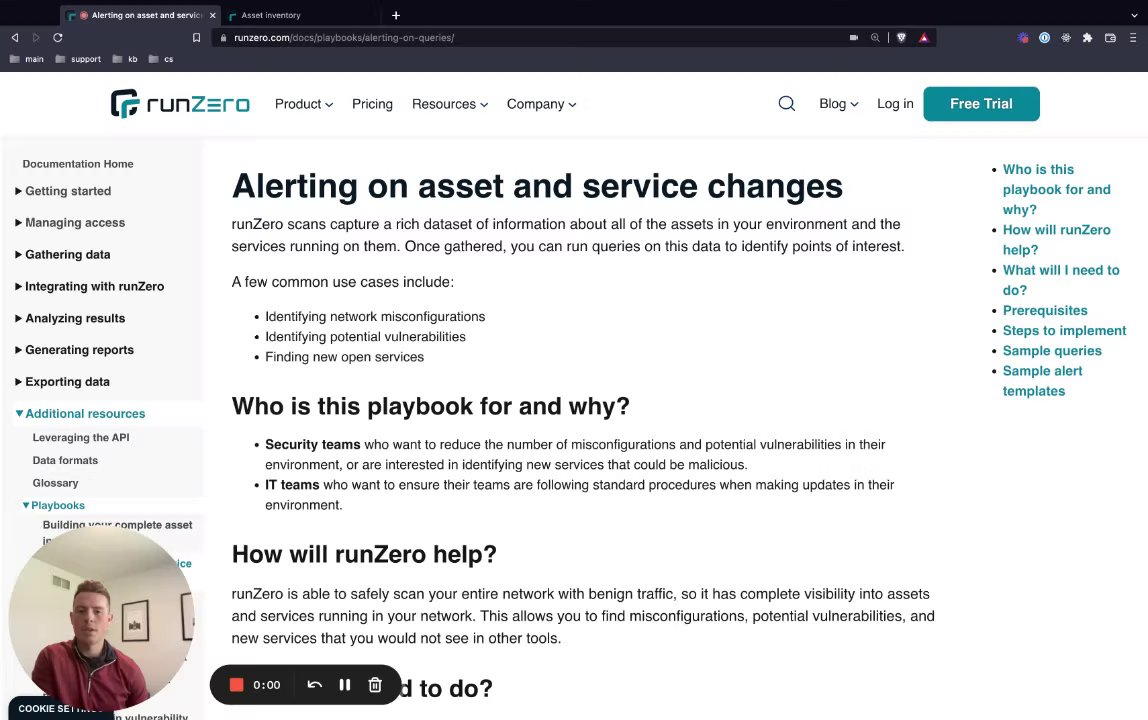The width and height of the screenshot is (1148, 720).
Task: Select the Alerting on asset and service tab
Action: coord(140,15)
